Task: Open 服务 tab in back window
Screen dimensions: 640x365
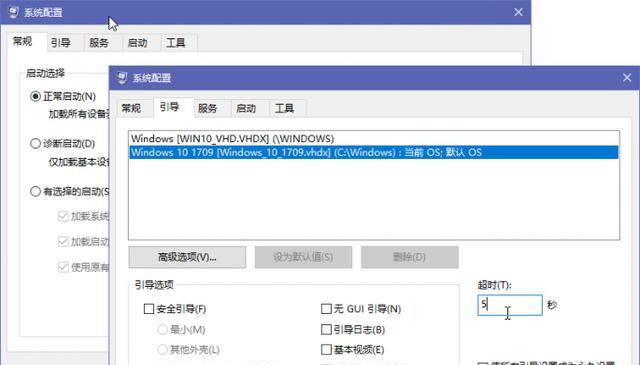Action: [99, 43]
